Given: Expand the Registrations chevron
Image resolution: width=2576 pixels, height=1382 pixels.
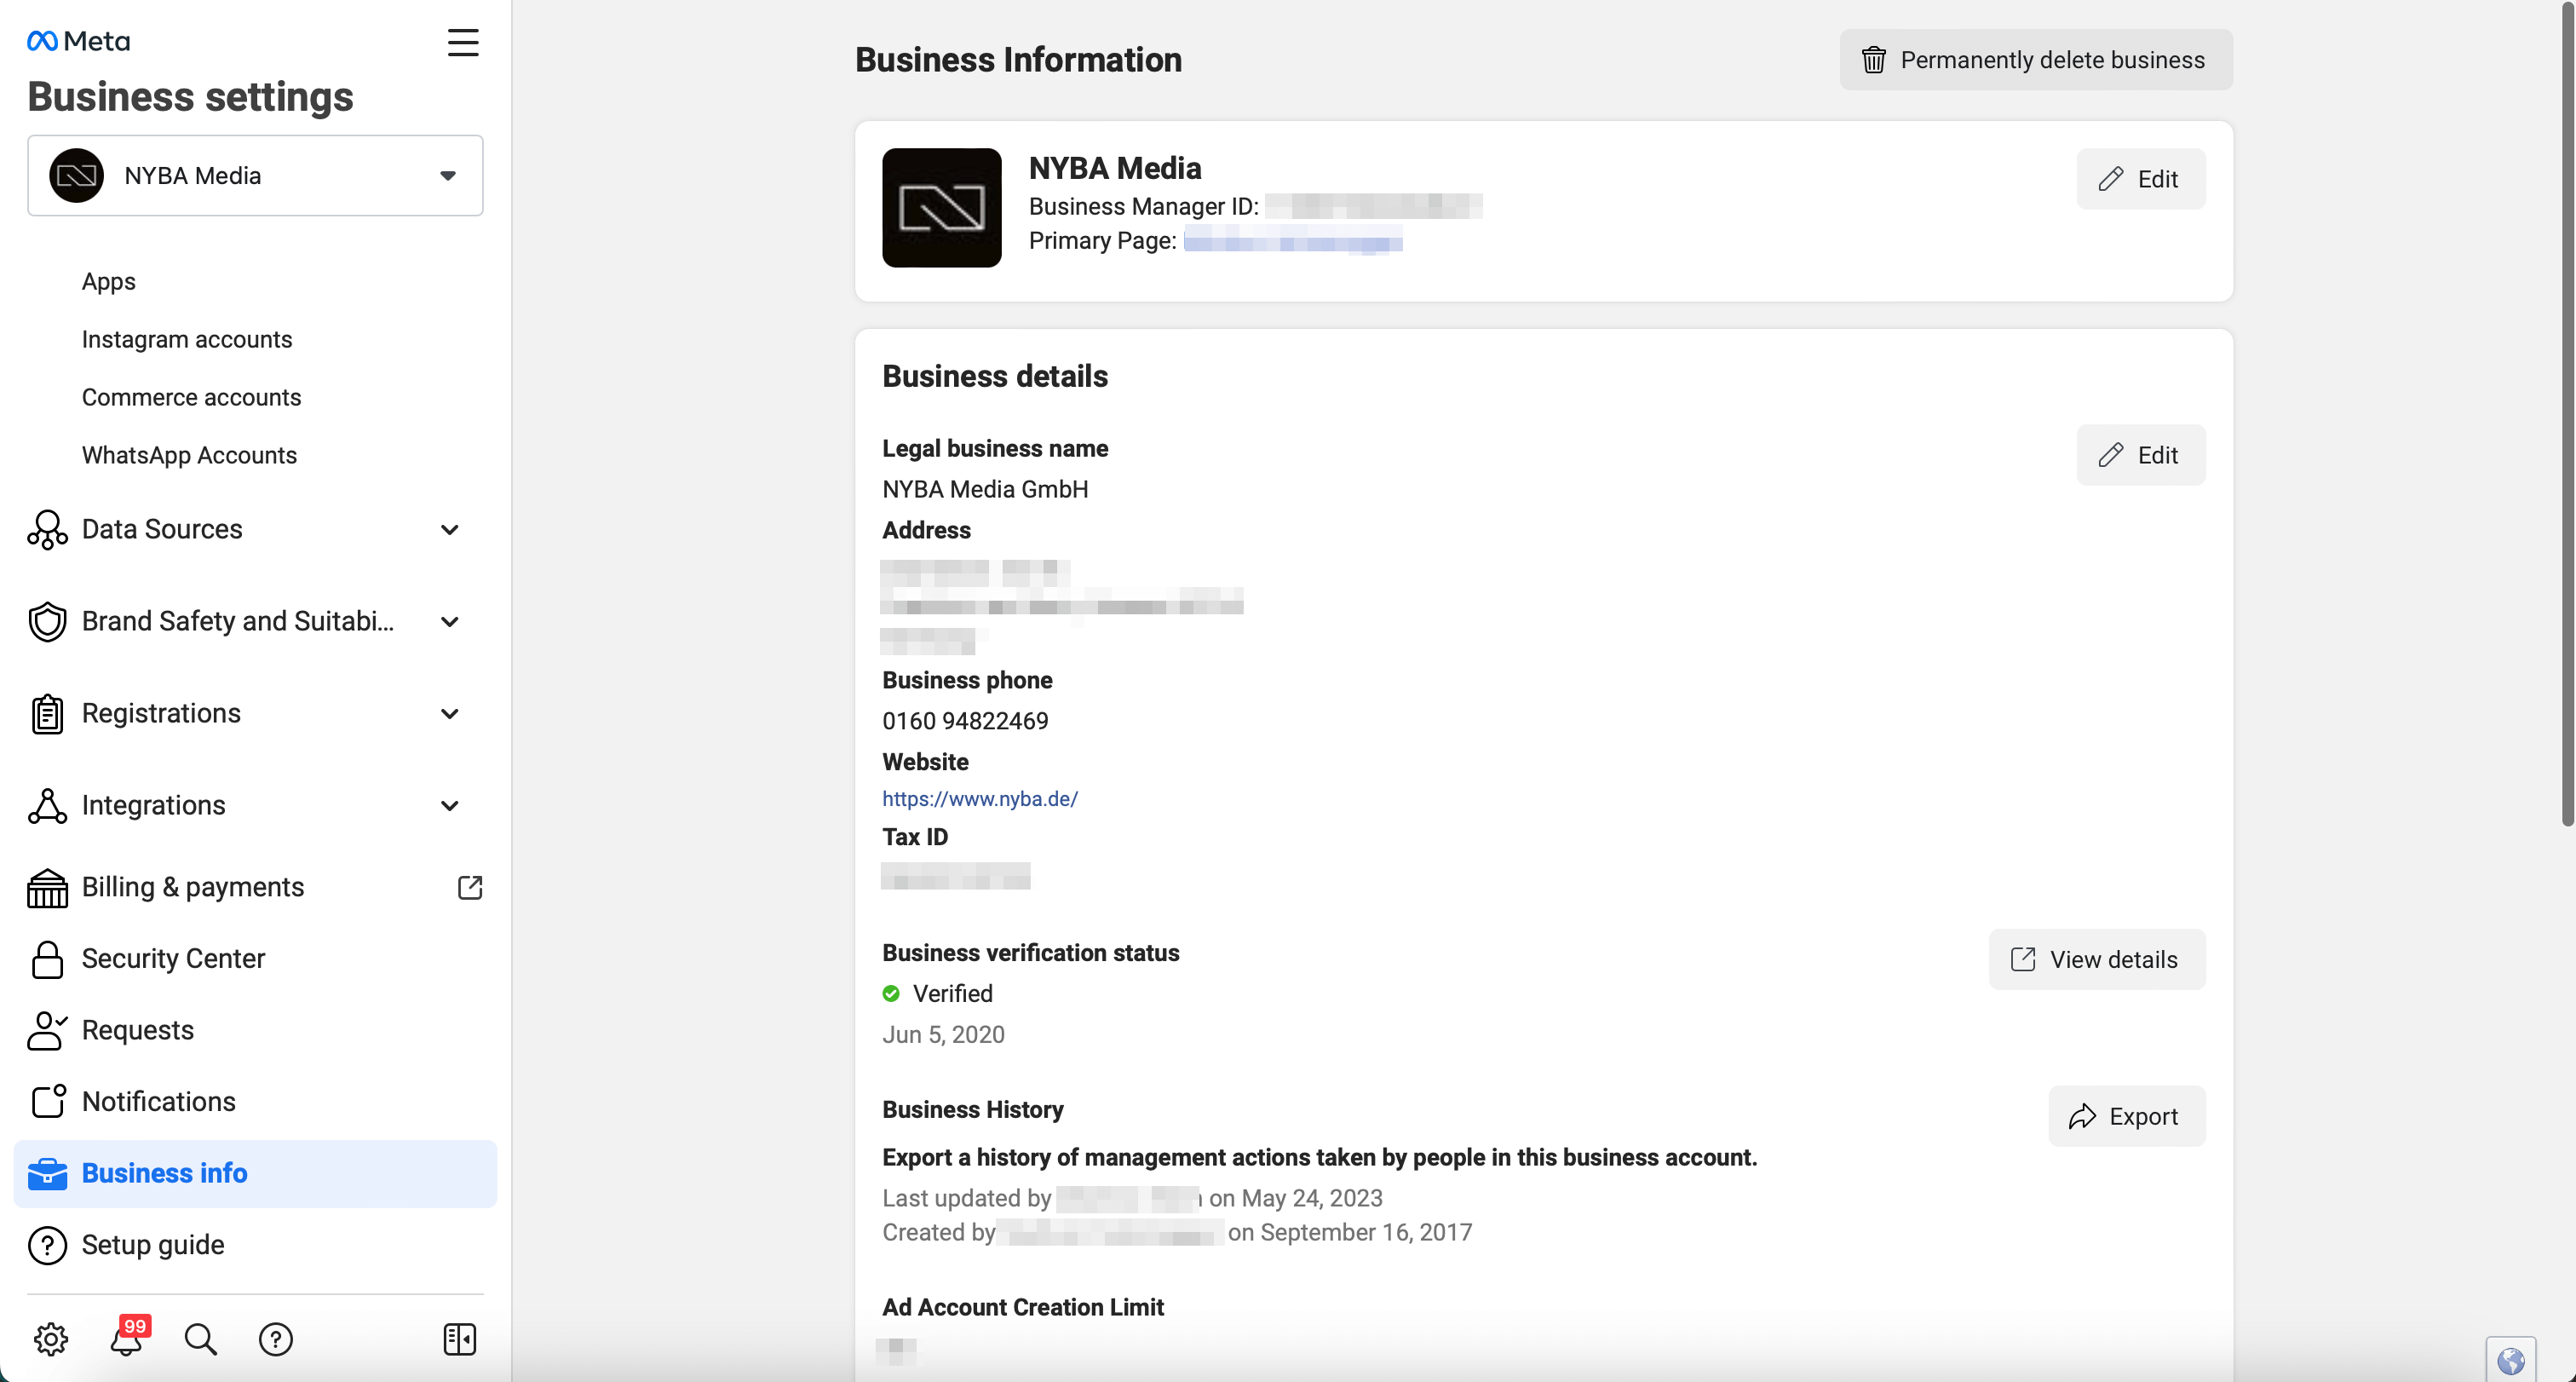Looking at the screenshot, I should (450, 714).
